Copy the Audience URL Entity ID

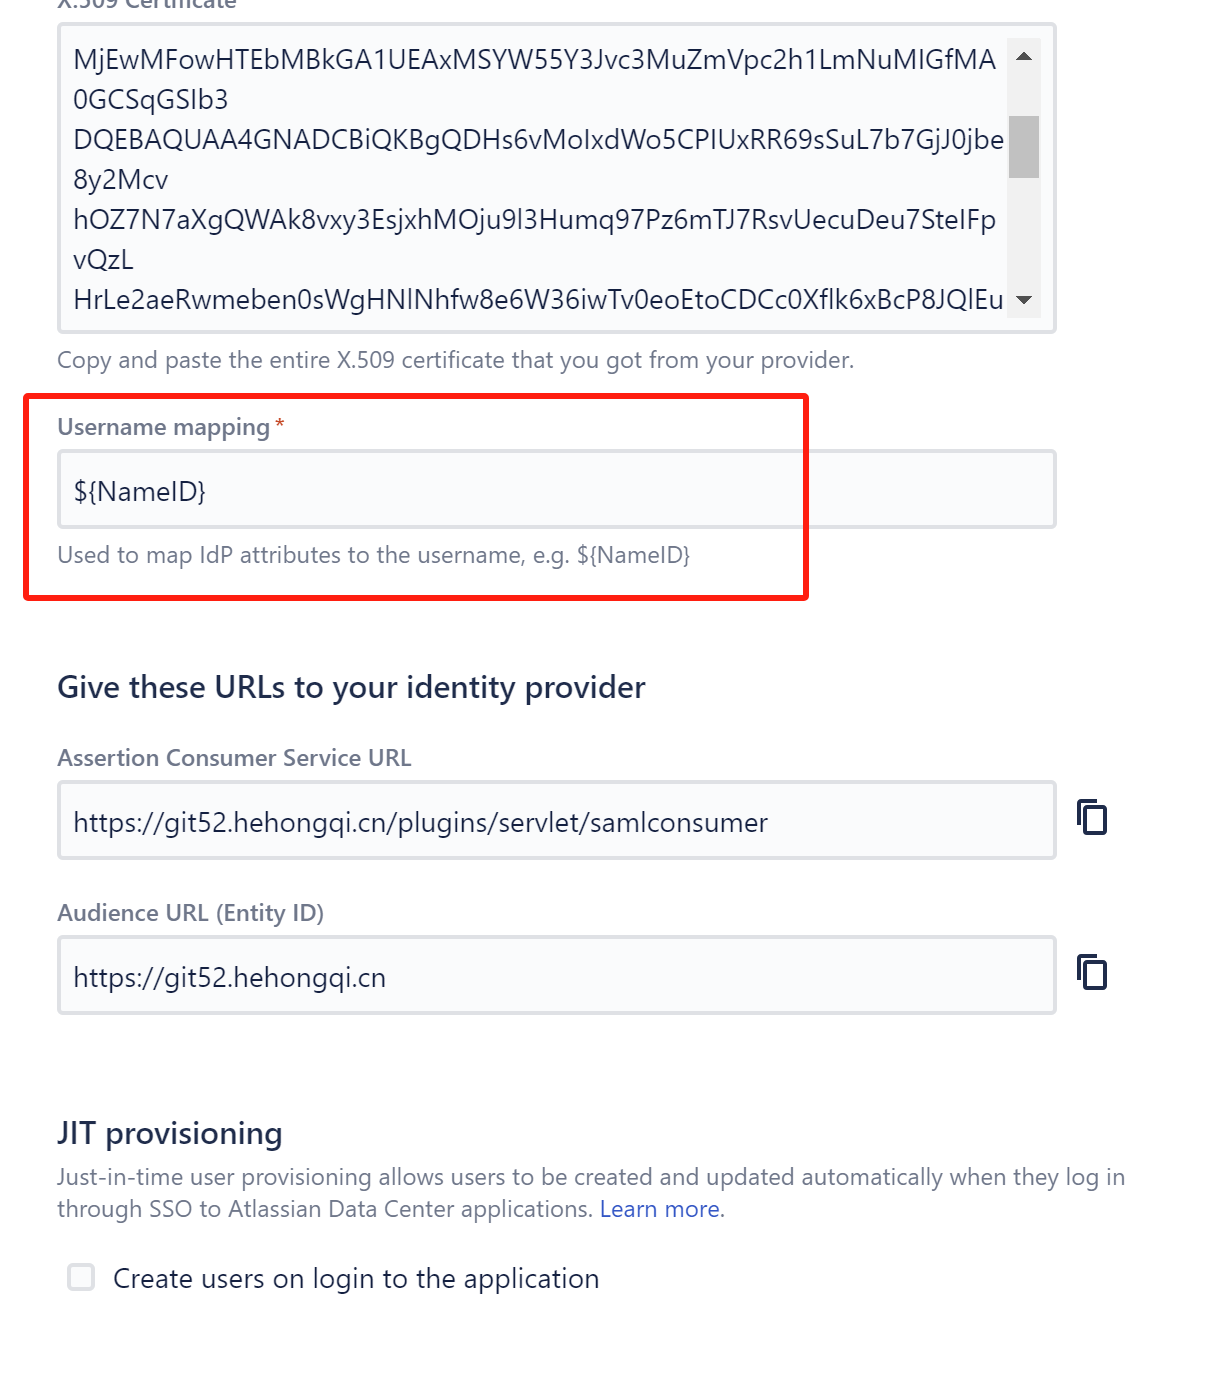point(1092,973)
